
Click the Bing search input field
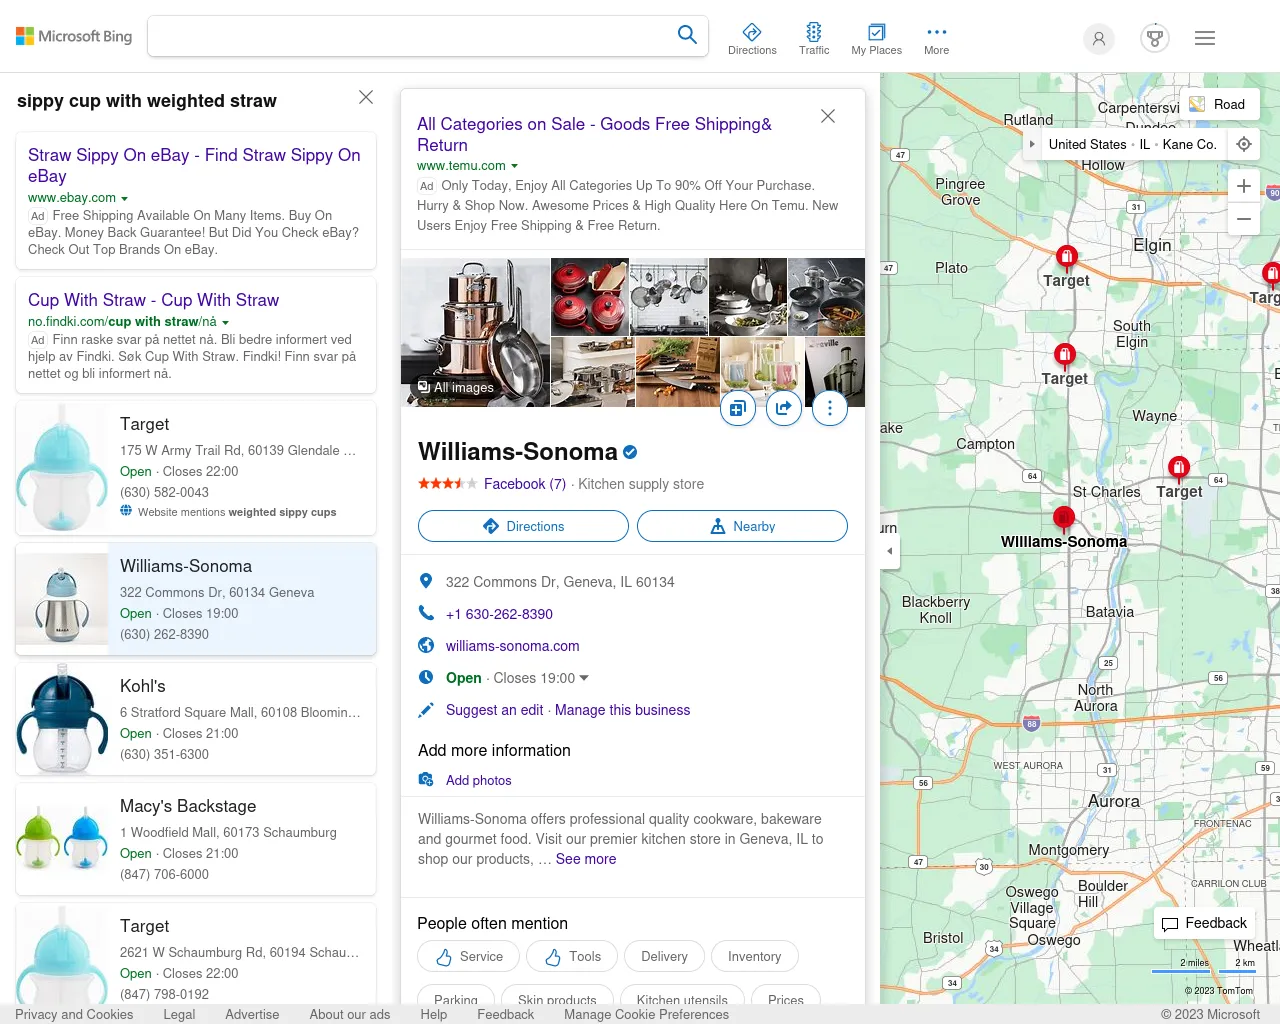tap(410, 36)
